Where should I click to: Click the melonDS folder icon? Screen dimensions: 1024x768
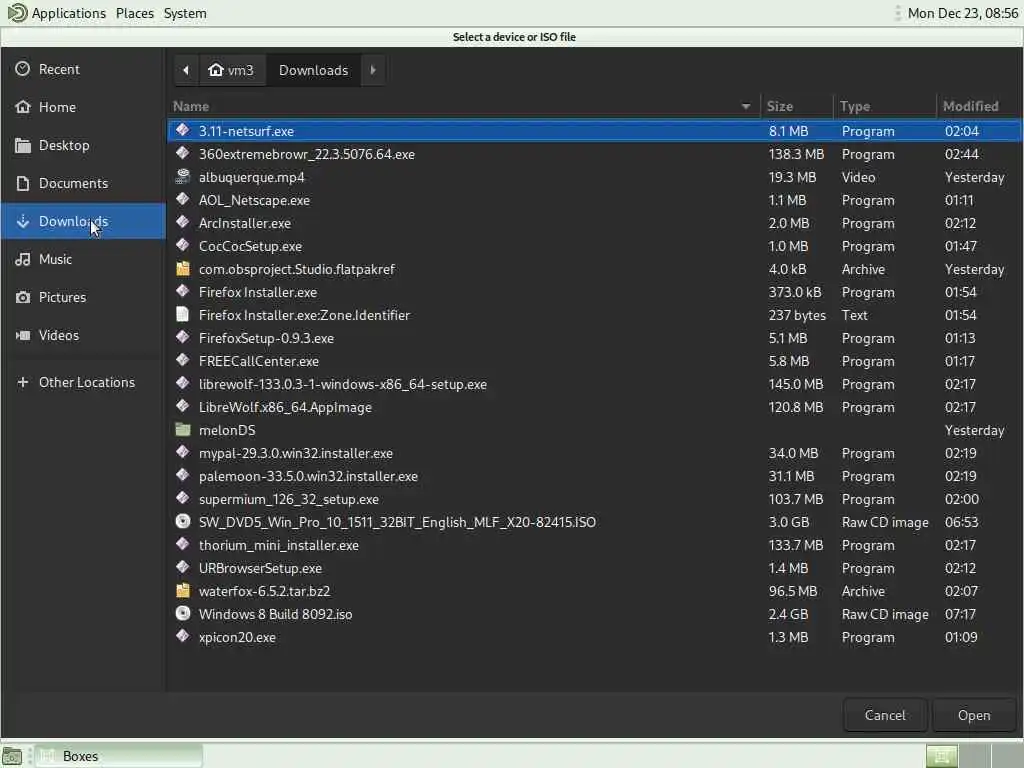pyautogui.click(x=183, y=429)
